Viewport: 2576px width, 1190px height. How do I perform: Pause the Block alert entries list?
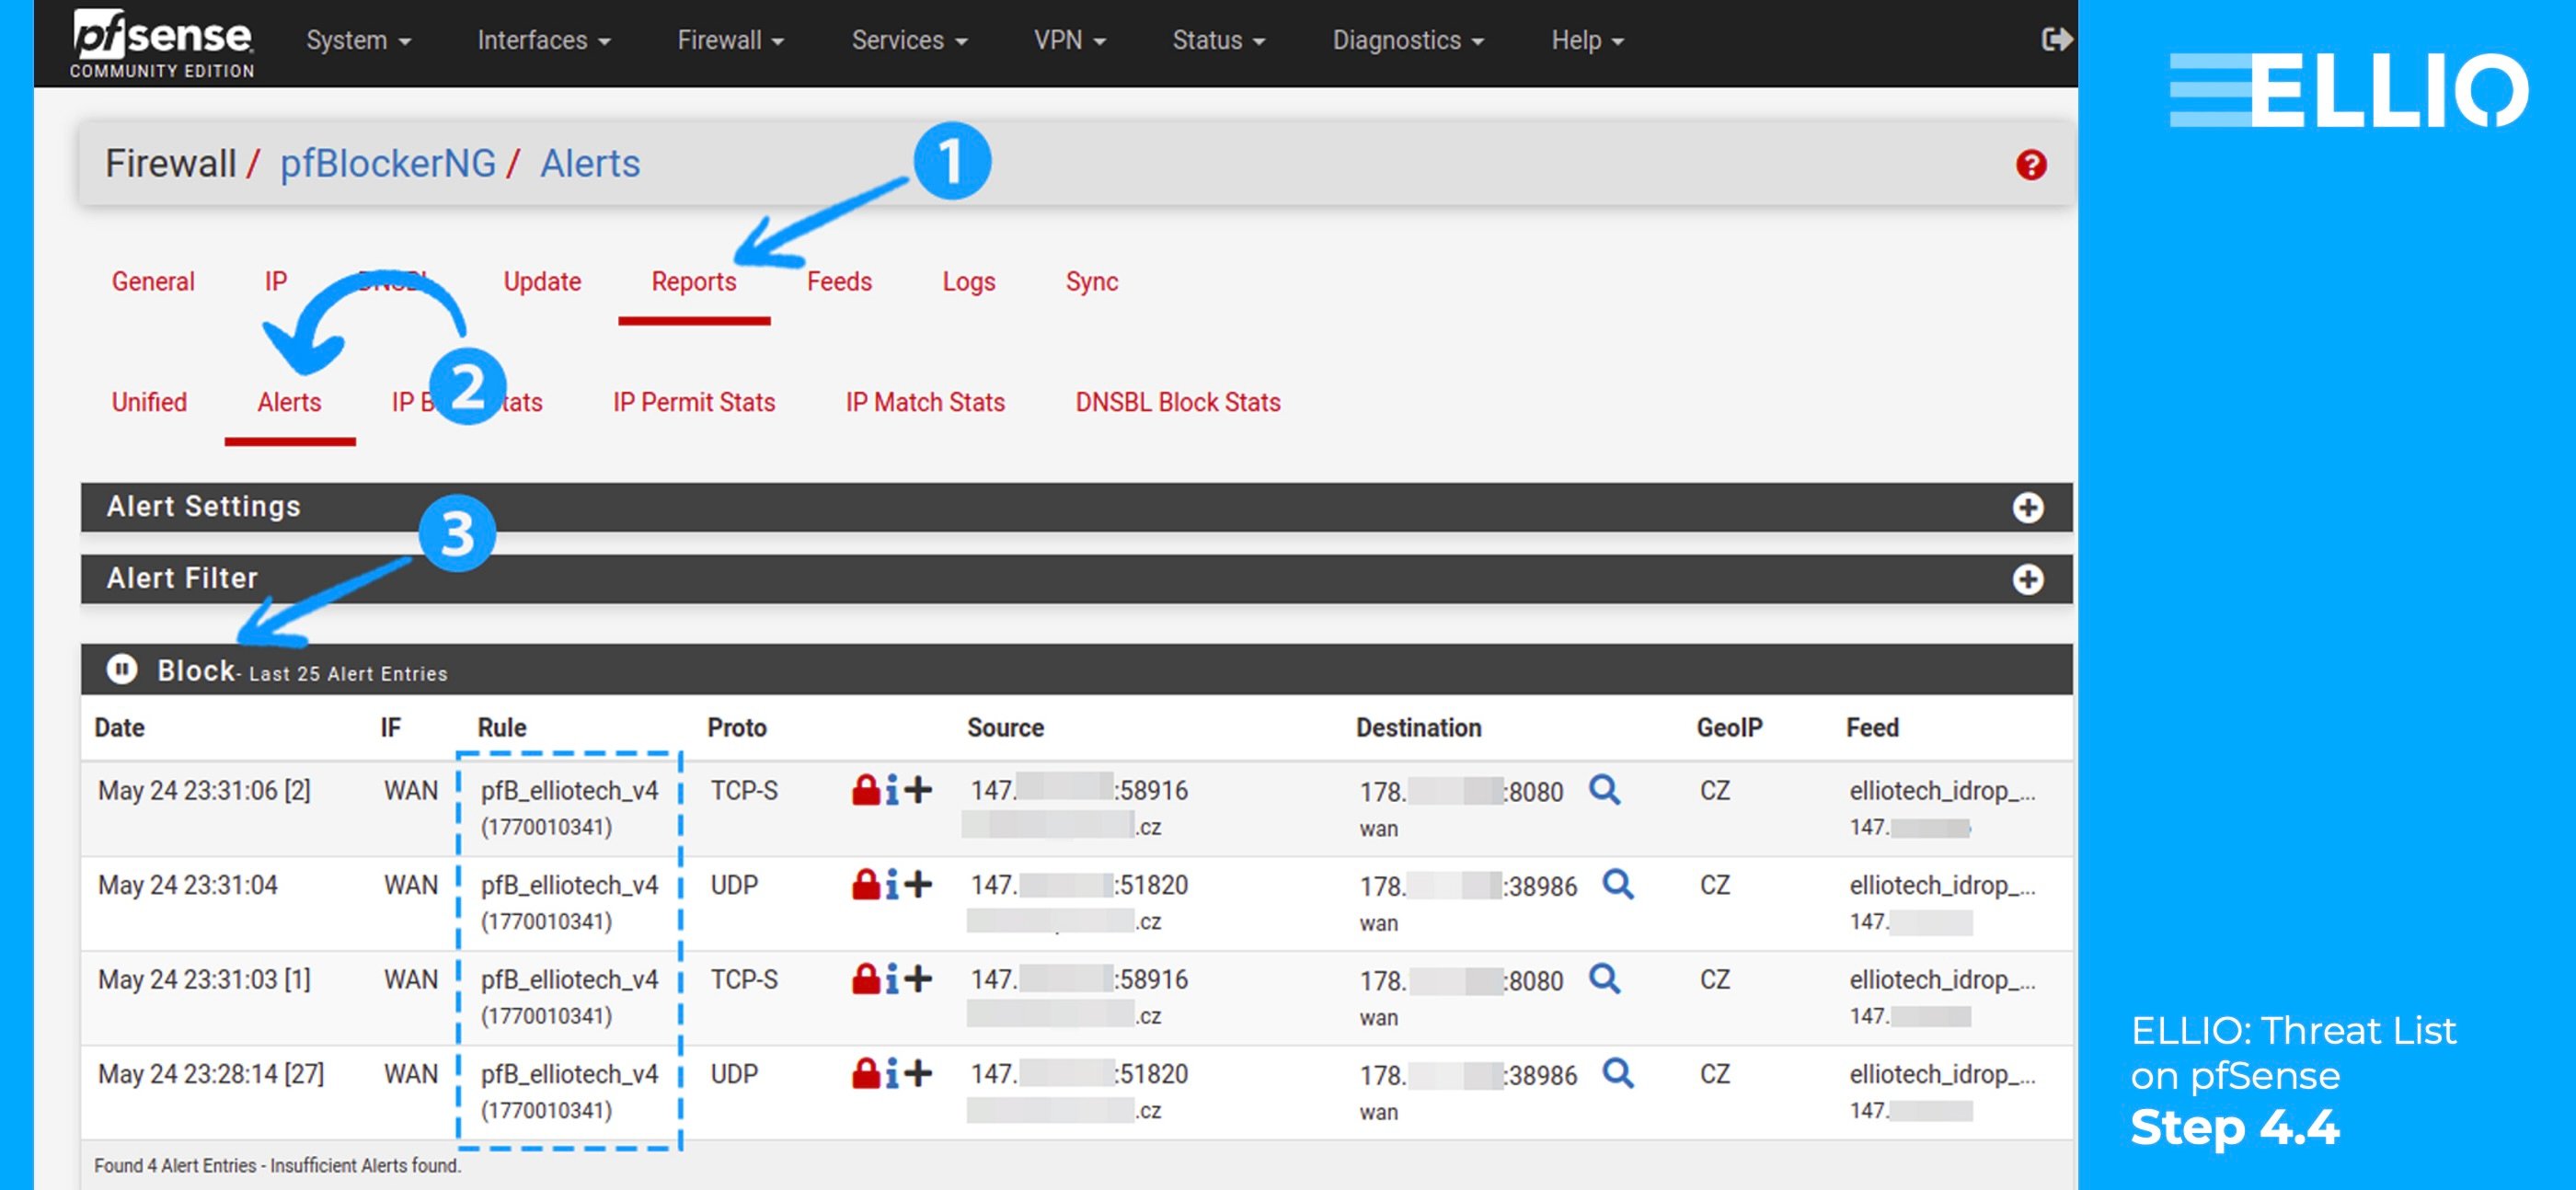click(123, 670)
